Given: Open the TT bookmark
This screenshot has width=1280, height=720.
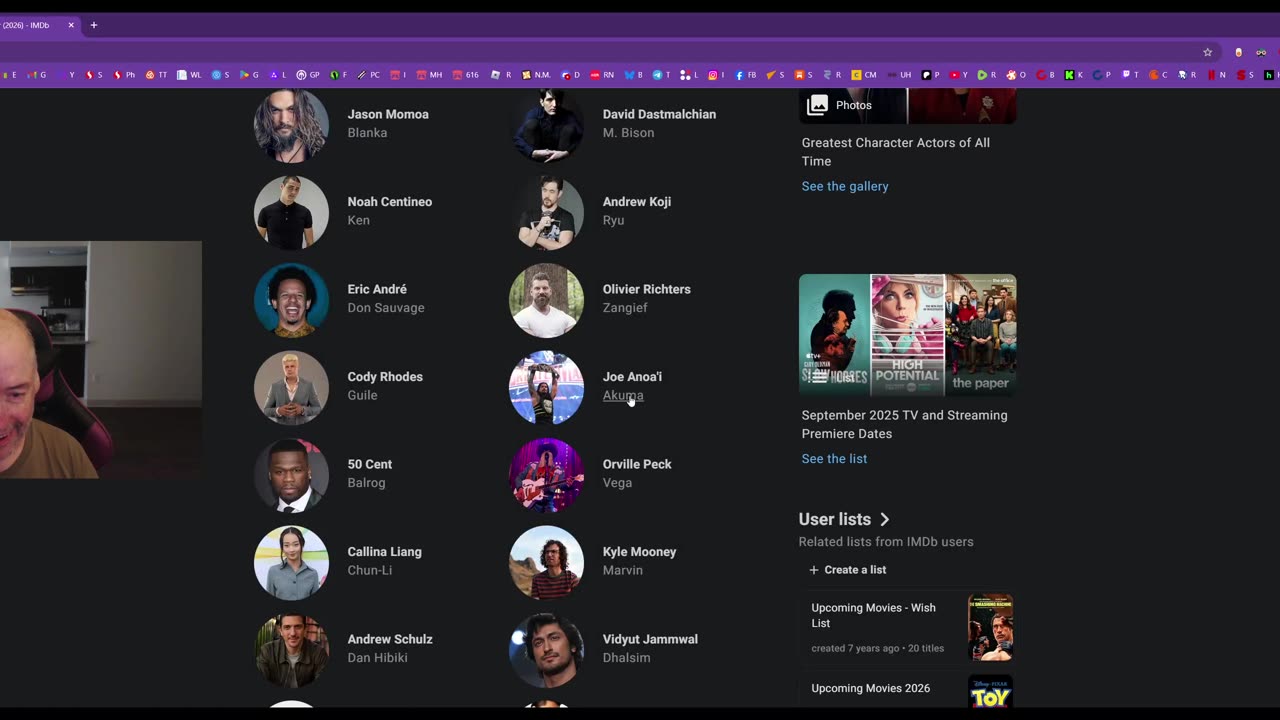Looking at the screenshot, I should click(156, 75).
